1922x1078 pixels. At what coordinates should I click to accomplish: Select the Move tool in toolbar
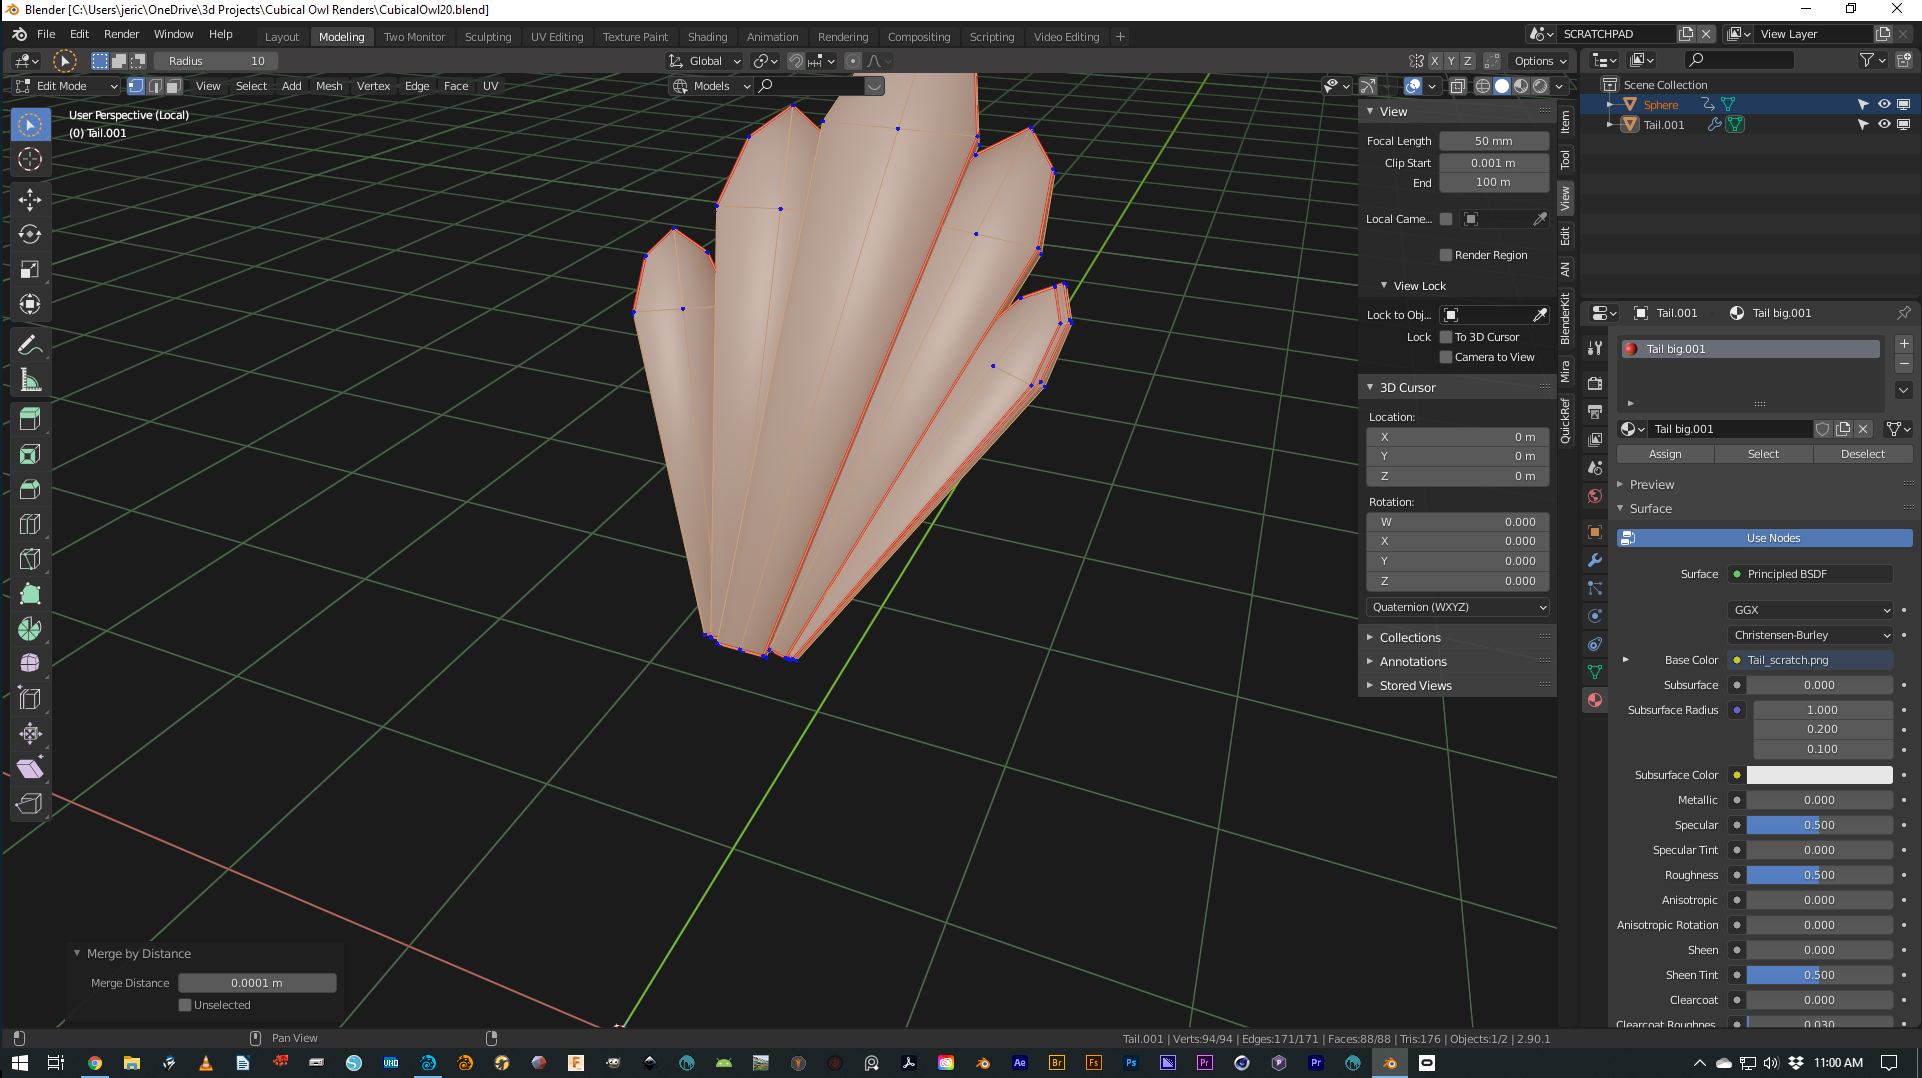tap(30, 199)
